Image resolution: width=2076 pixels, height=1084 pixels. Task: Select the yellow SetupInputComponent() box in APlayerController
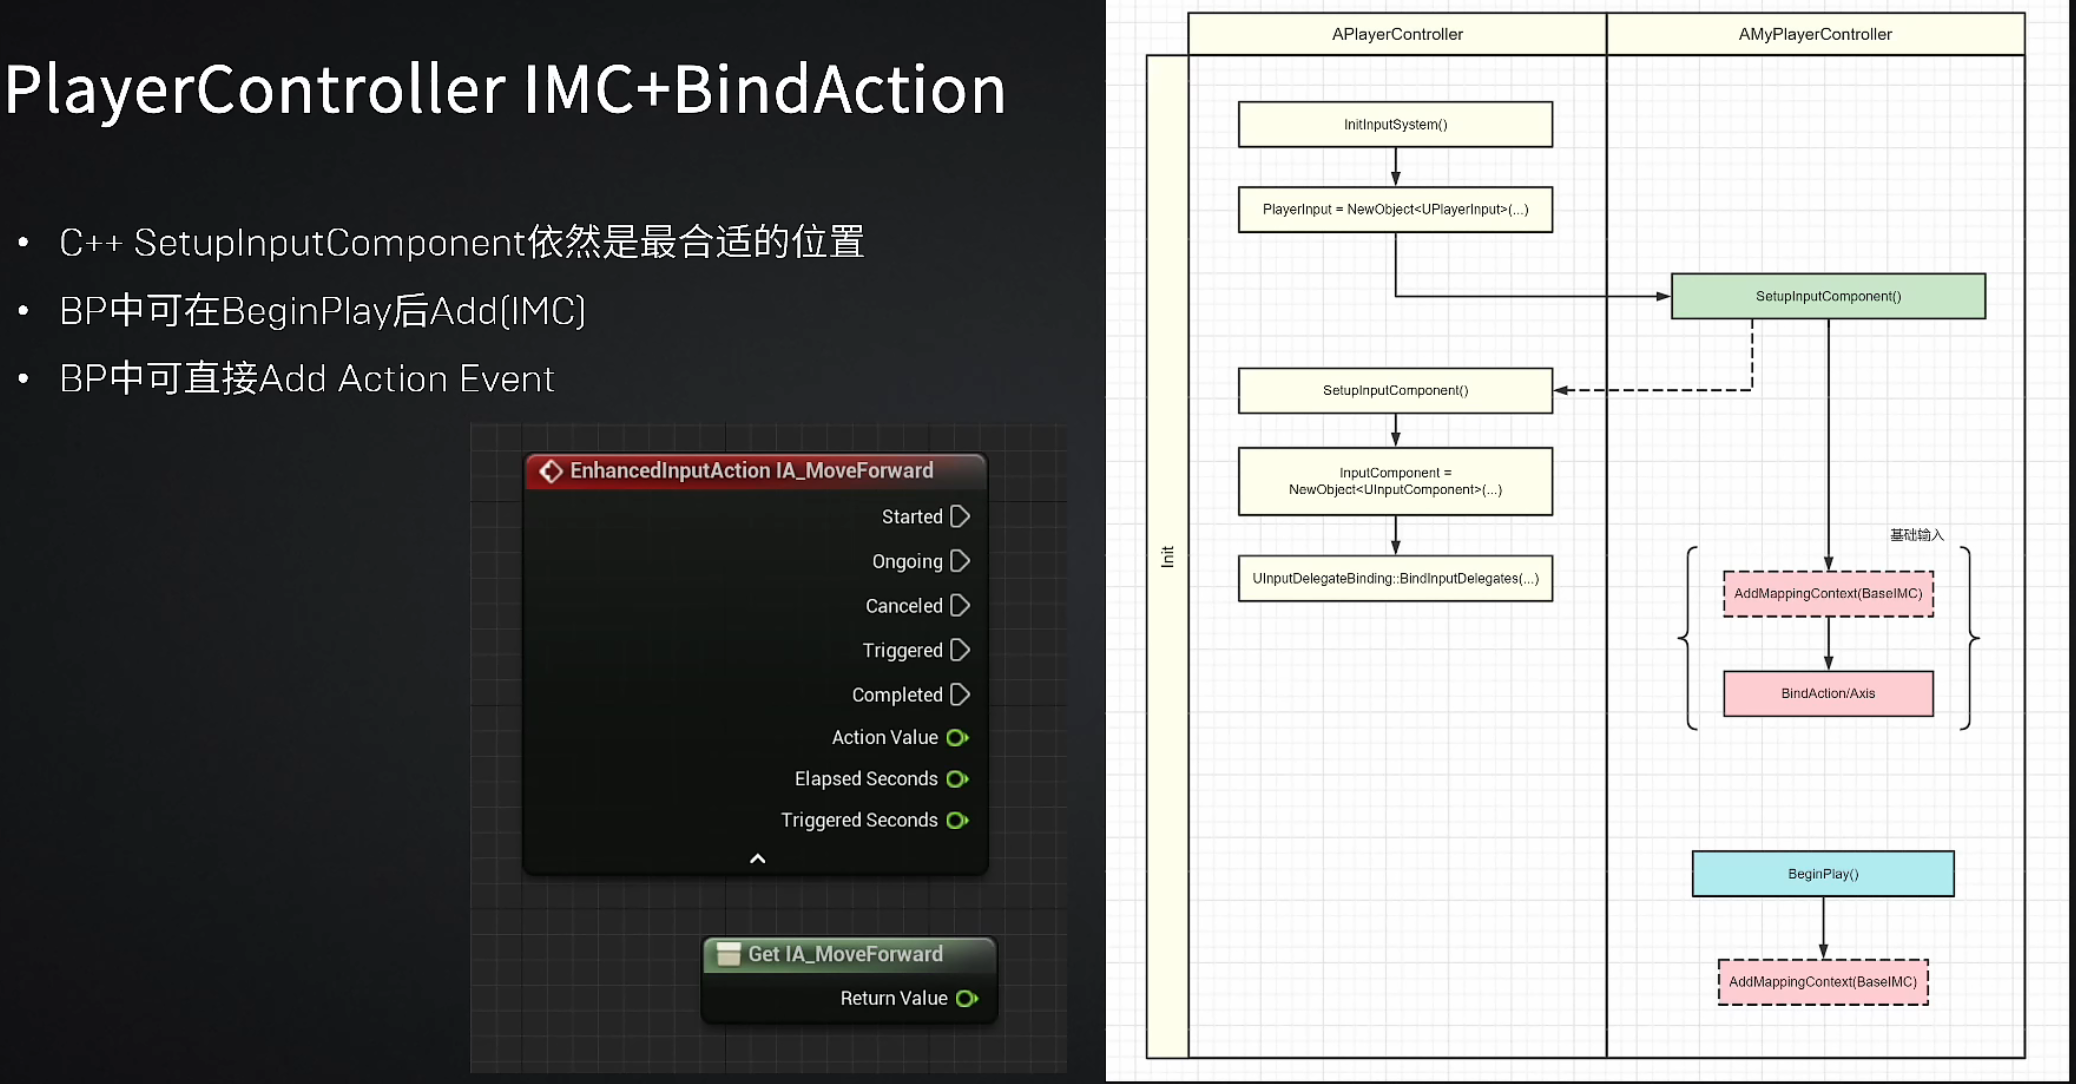[1395, 390]
